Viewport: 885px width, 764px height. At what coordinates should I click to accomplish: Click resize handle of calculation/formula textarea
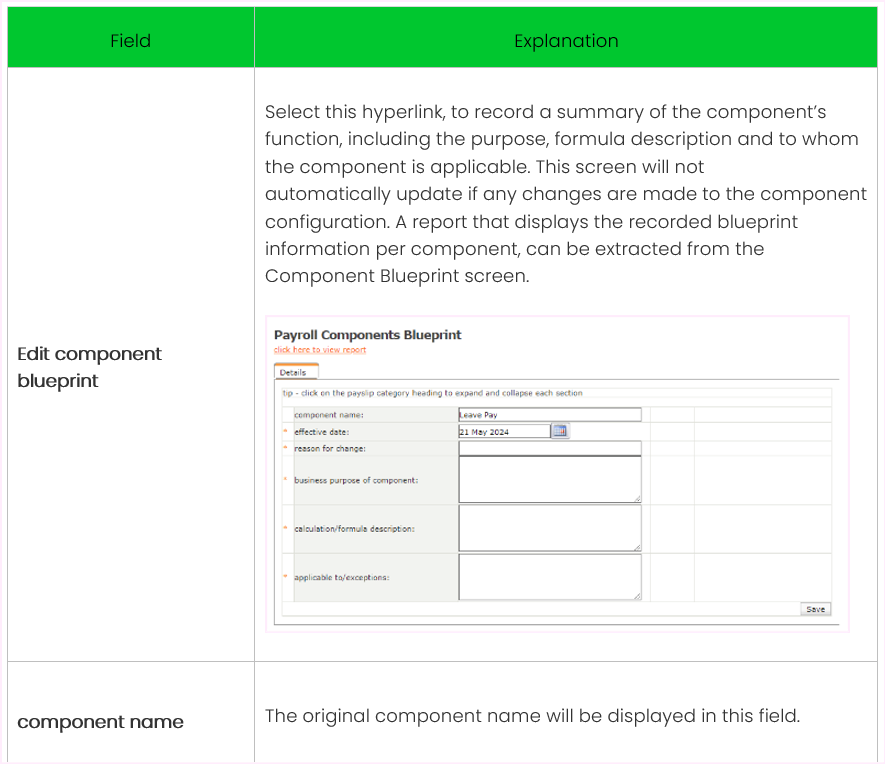(x=637, y=547)
